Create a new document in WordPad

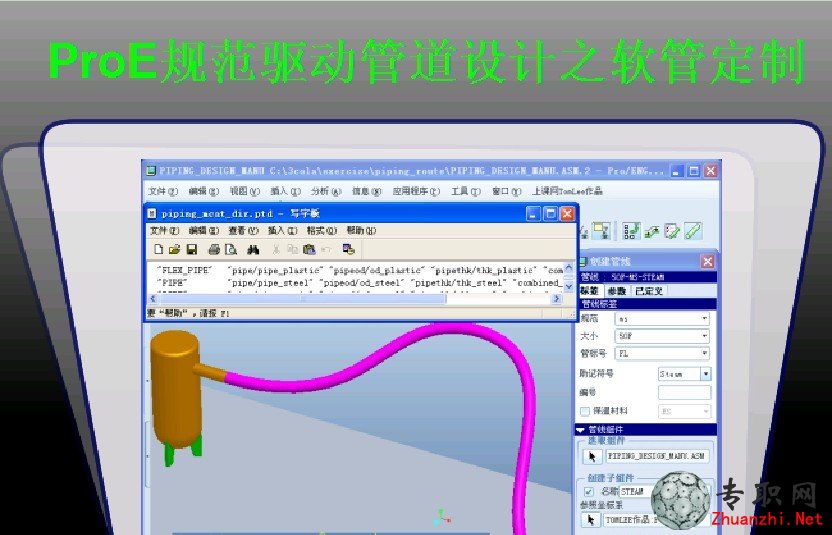click(x=158, y=249)
